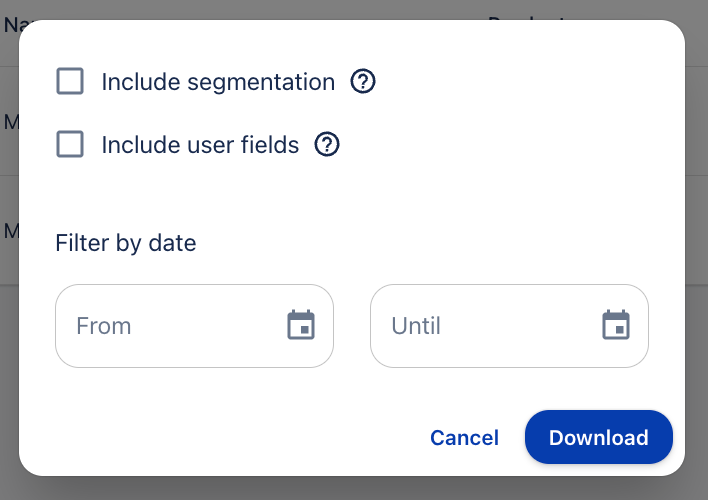Click the "Include segmentation" label text
Image resolution: width=708 pixels, height=500 pixels.
pos(218,82)
